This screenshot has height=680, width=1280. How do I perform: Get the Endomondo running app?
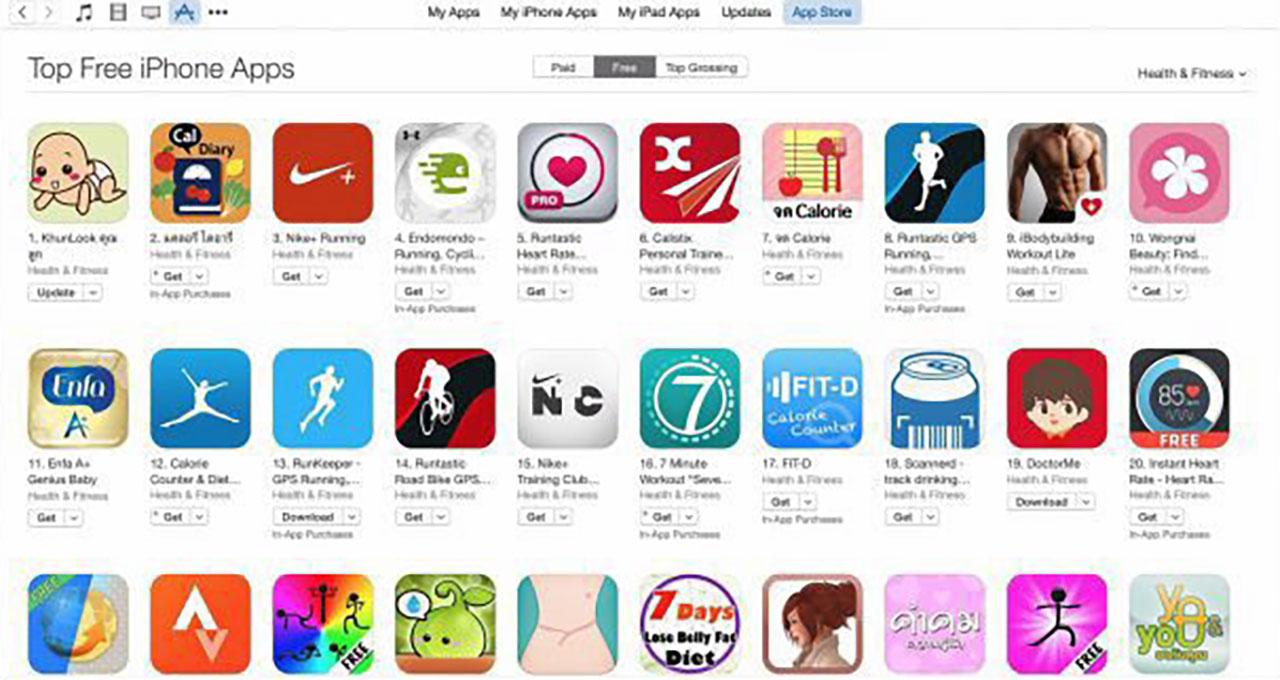pyautogui.click(x=414, y=291)
